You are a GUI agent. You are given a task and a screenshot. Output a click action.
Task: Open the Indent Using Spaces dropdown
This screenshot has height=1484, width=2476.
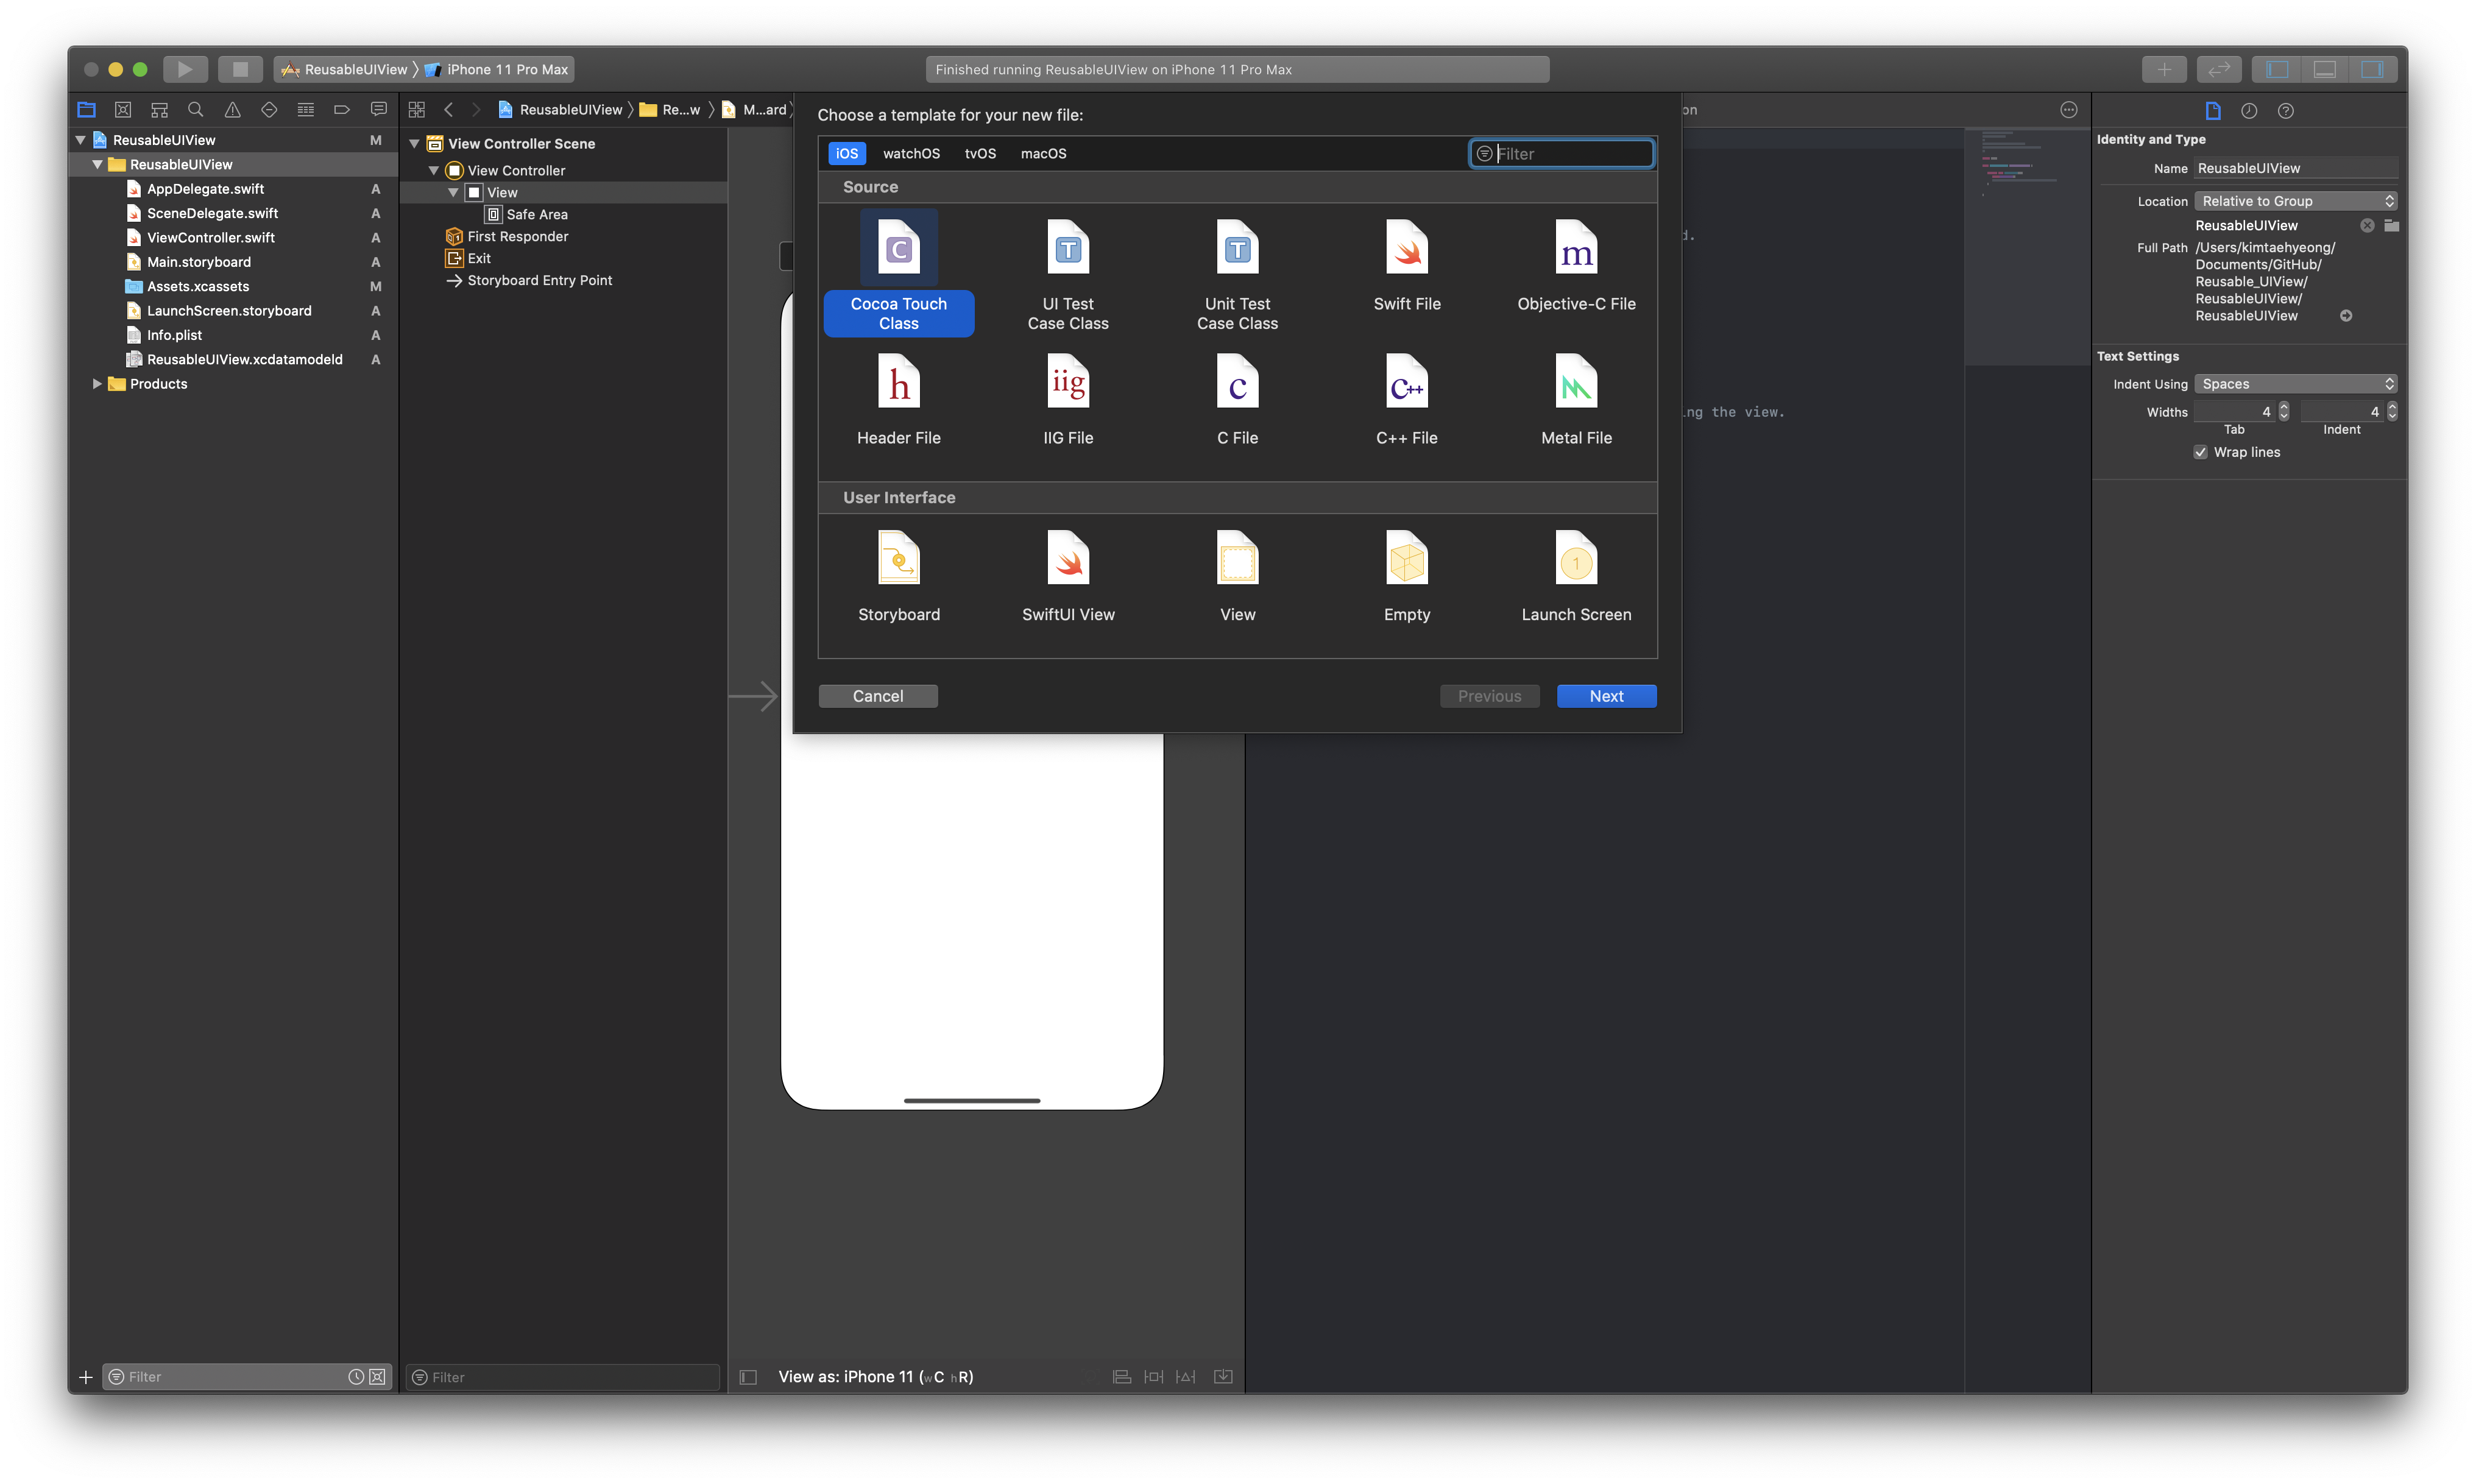point(2295,384)
